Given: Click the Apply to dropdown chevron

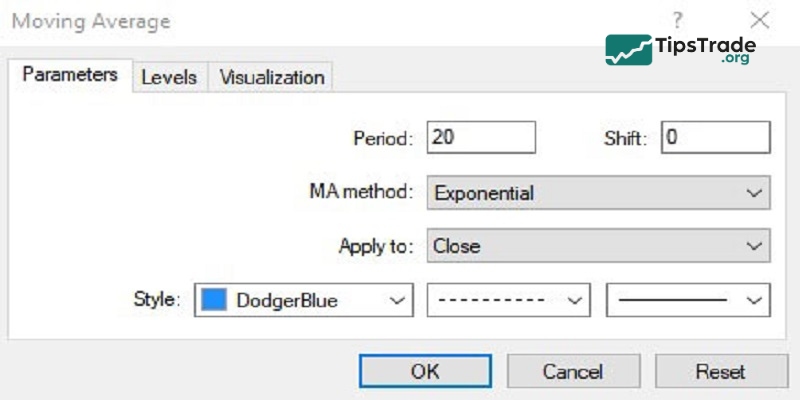Looking at the screenshot, I should [754, 246].
